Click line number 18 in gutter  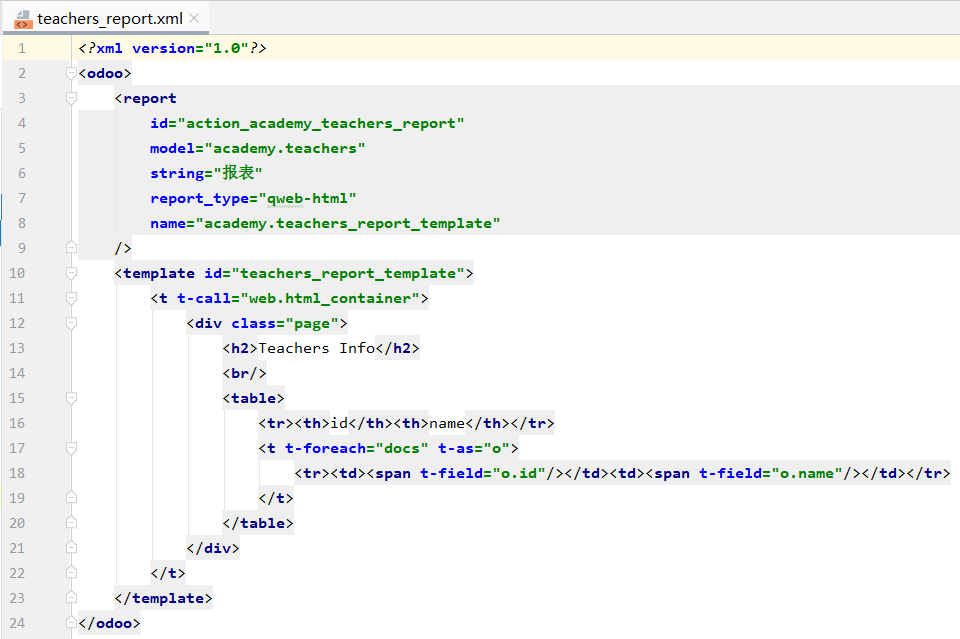click(x=17, y=473)
